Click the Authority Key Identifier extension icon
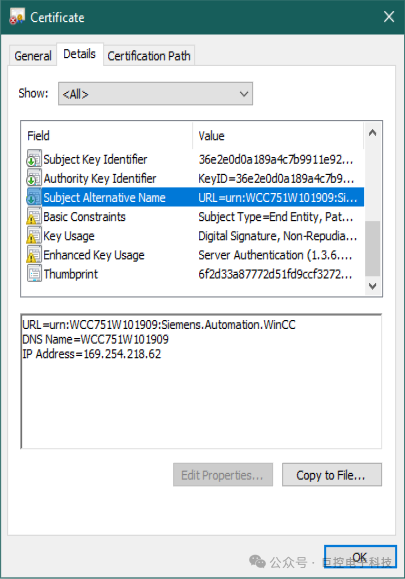405x579 pixels. click(34, 178)
